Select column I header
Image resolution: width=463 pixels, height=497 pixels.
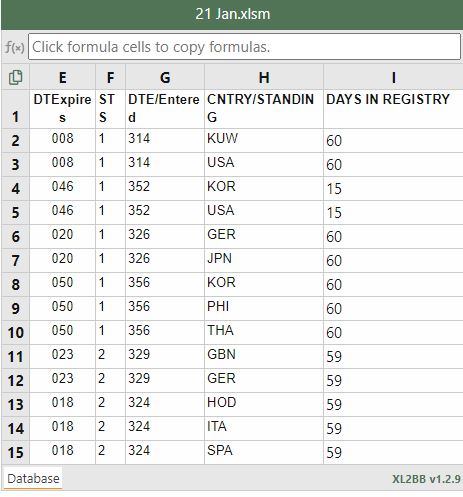pos(393,77)
